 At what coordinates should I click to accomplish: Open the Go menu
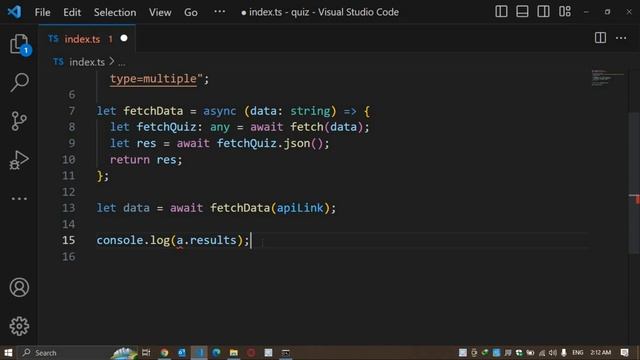191,12
